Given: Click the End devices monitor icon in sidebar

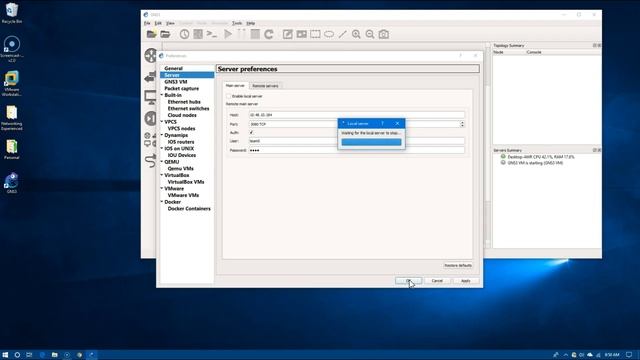Looking at the screenshot, I should [x=151, y=97].
